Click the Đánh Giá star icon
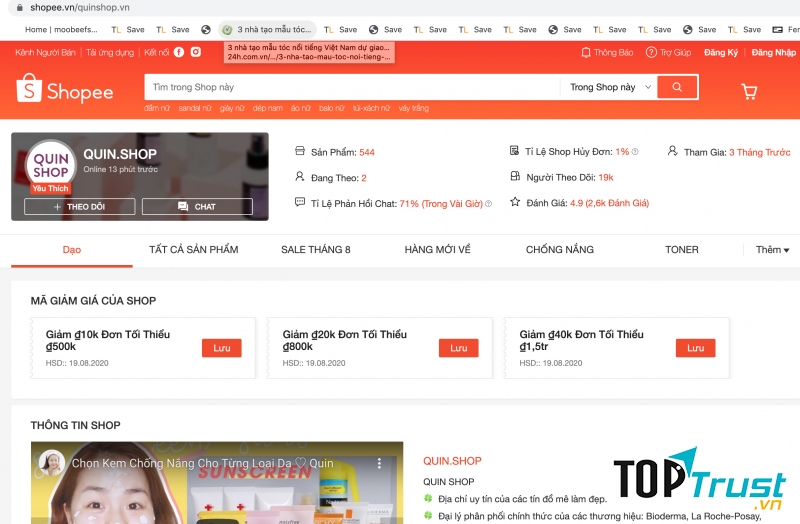800x524 pixels. [515, 202]
